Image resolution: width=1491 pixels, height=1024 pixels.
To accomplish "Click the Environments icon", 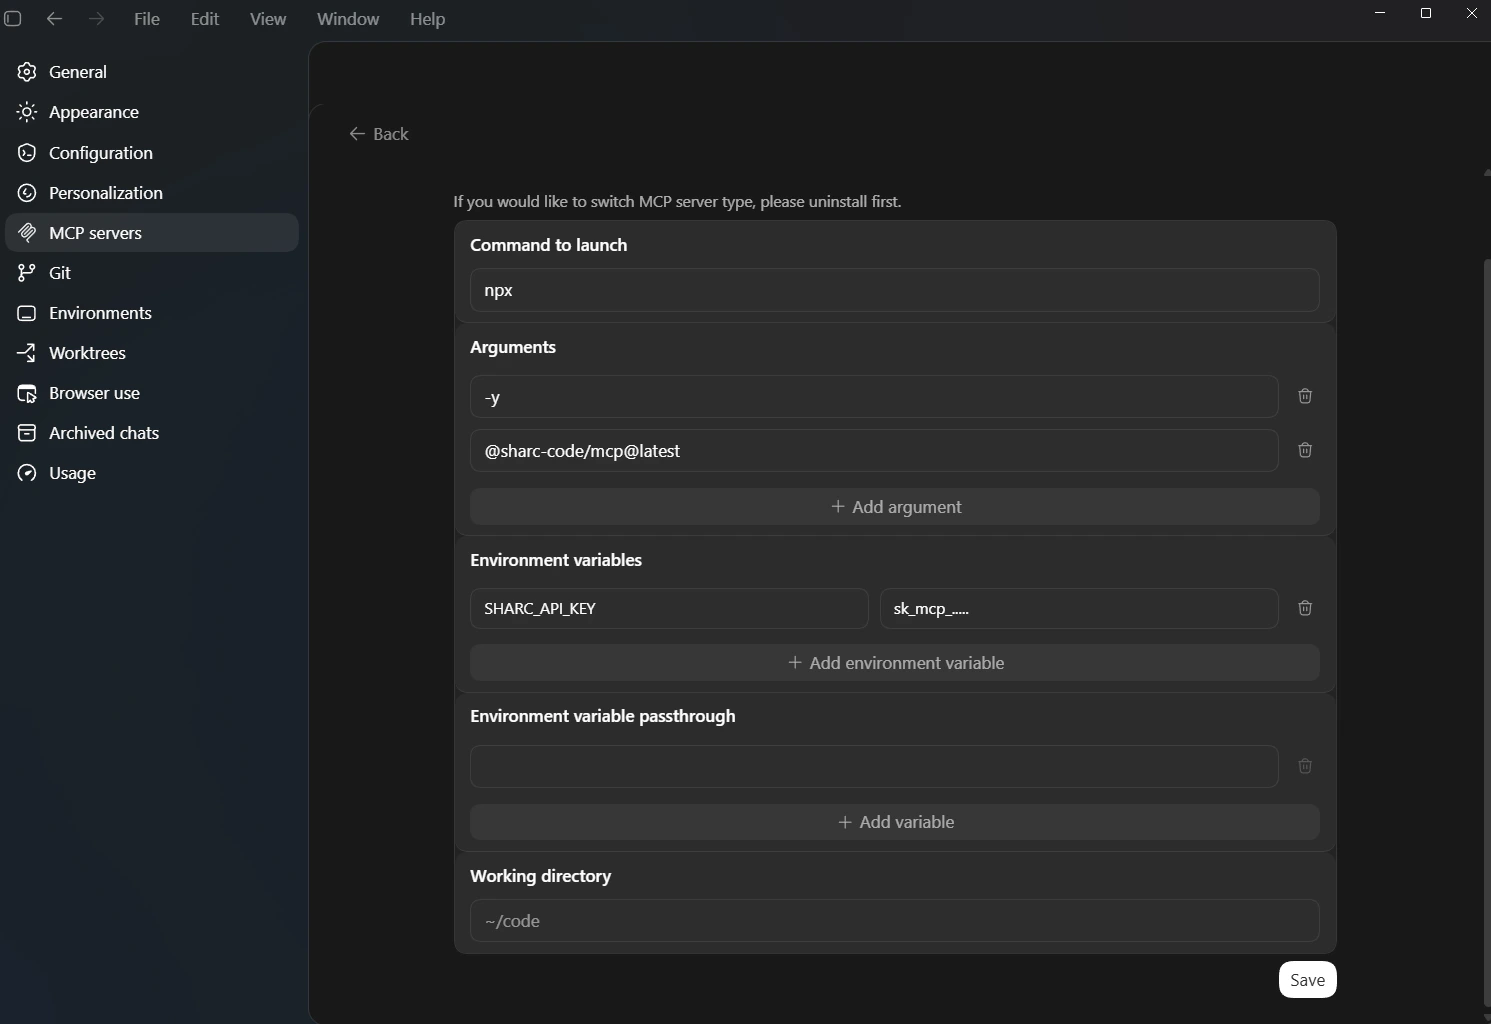I will coord(27,313).
